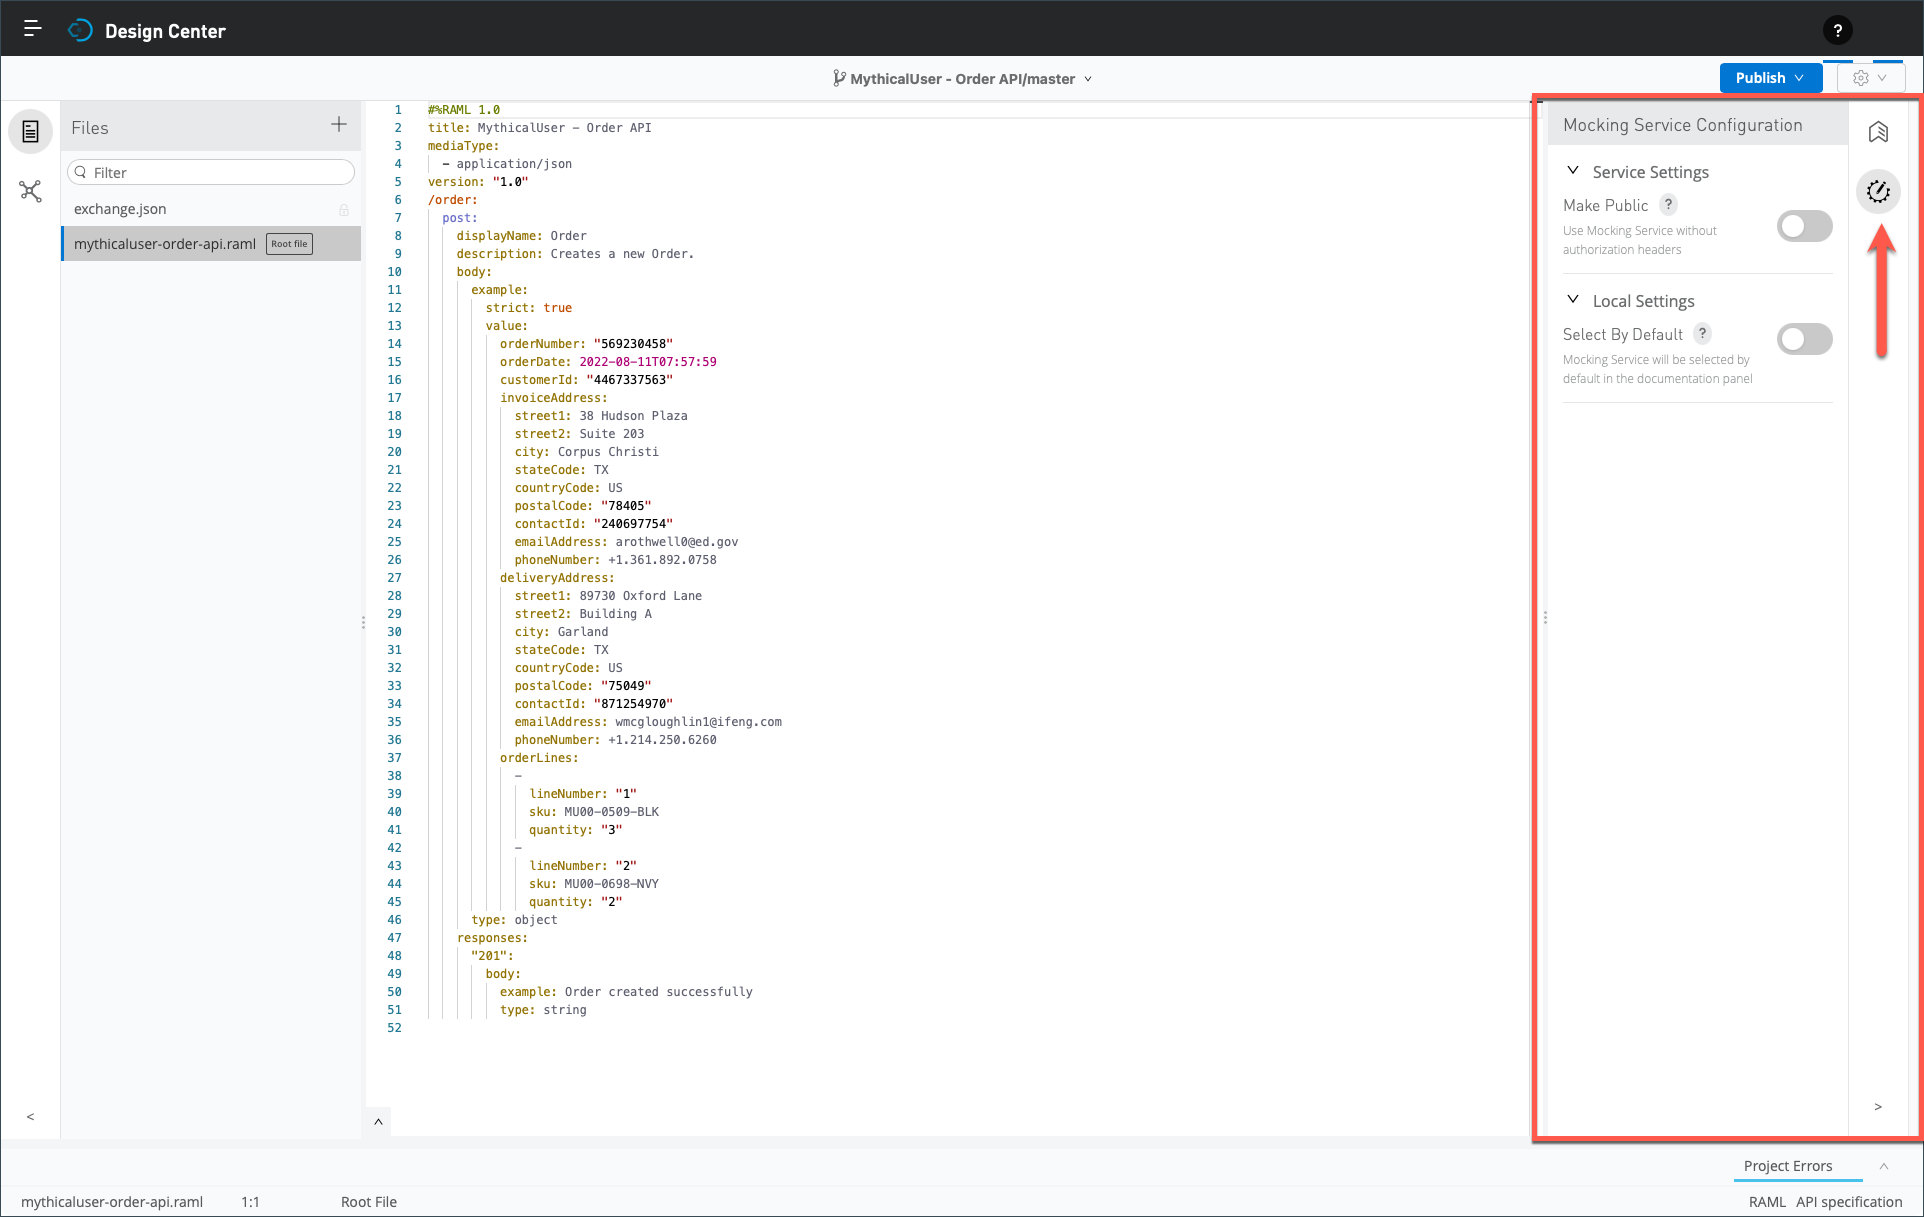Click the 'invoiceAddress:' line
The width and height of the screenshot is (1924, 1217).
pos(553,398)
